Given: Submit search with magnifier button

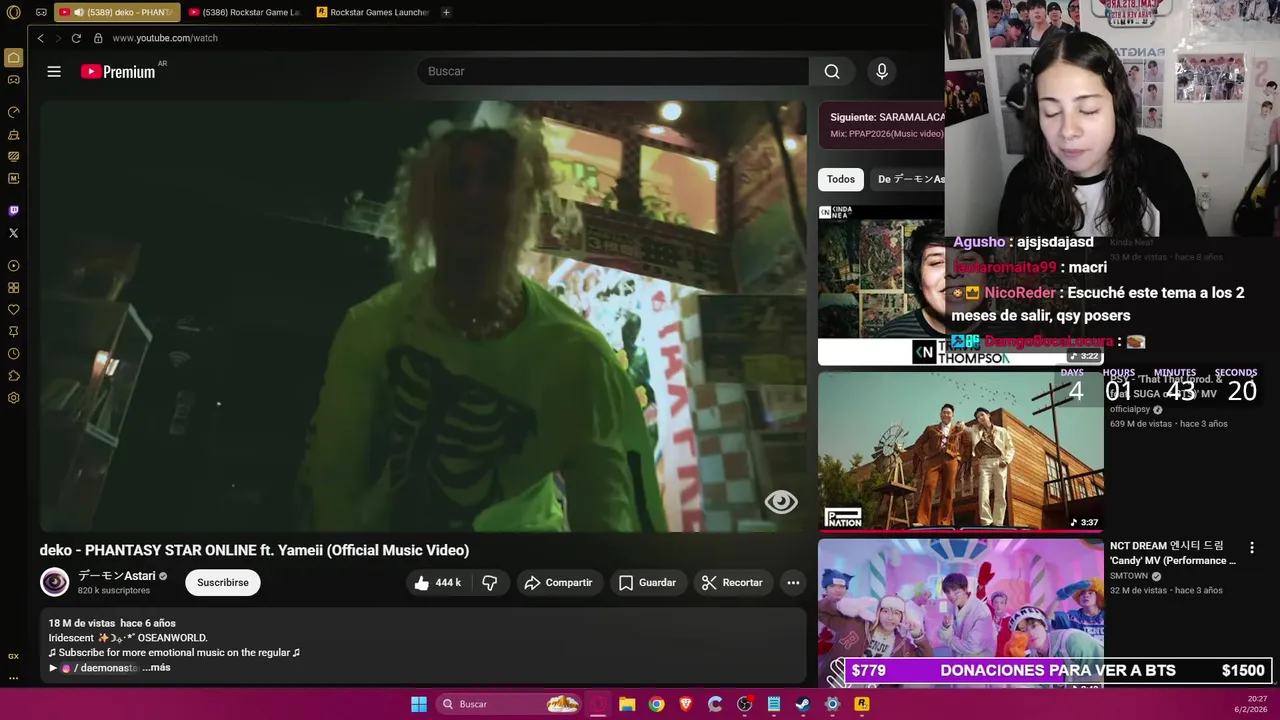Looking at the screenshot, I should pyautogui.click(x=832, y=71).
